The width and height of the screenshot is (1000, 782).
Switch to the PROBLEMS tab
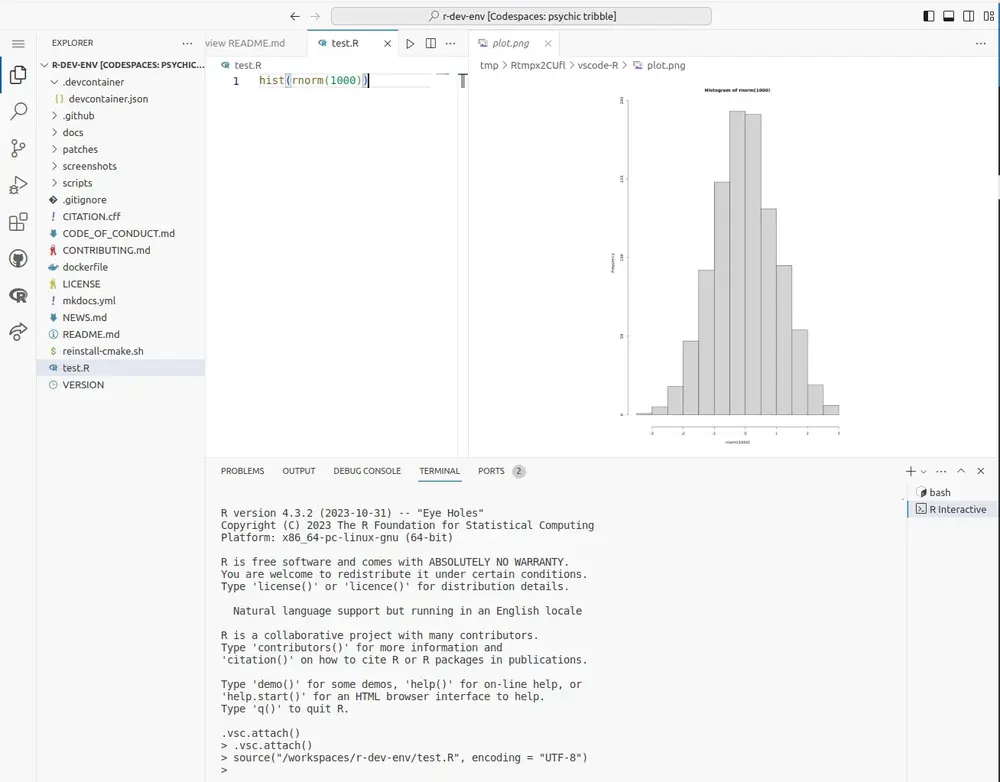coord(242,471)
